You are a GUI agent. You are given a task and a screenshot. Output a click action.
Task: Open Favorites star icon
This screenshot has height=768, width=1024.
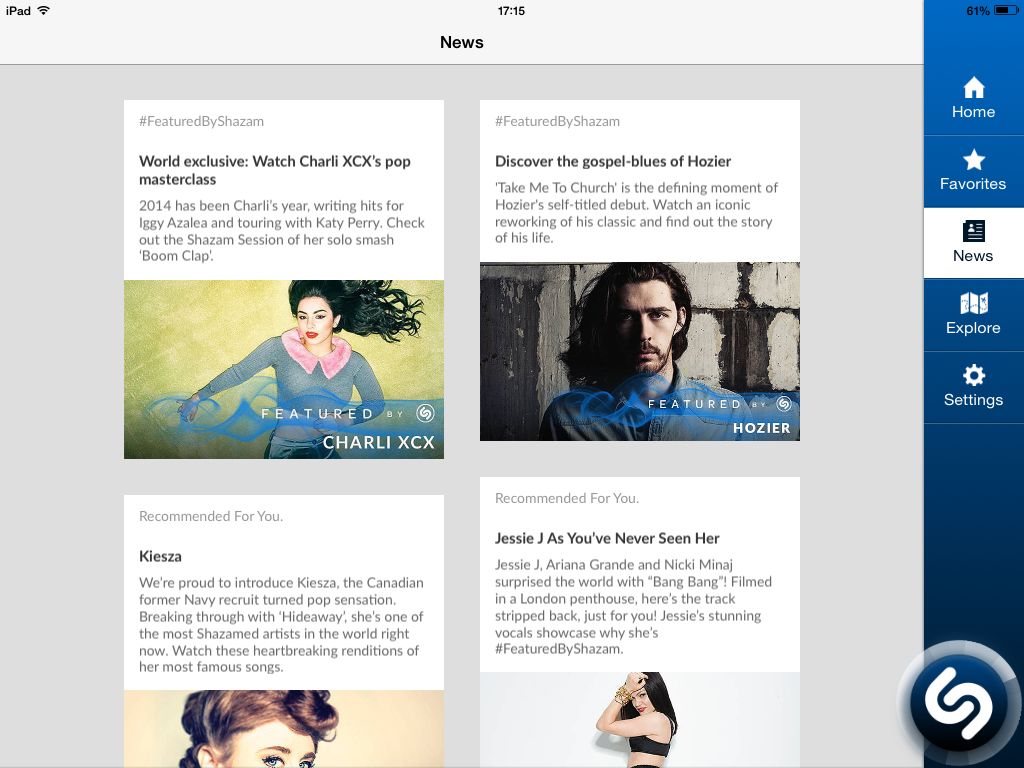point(974,160)
